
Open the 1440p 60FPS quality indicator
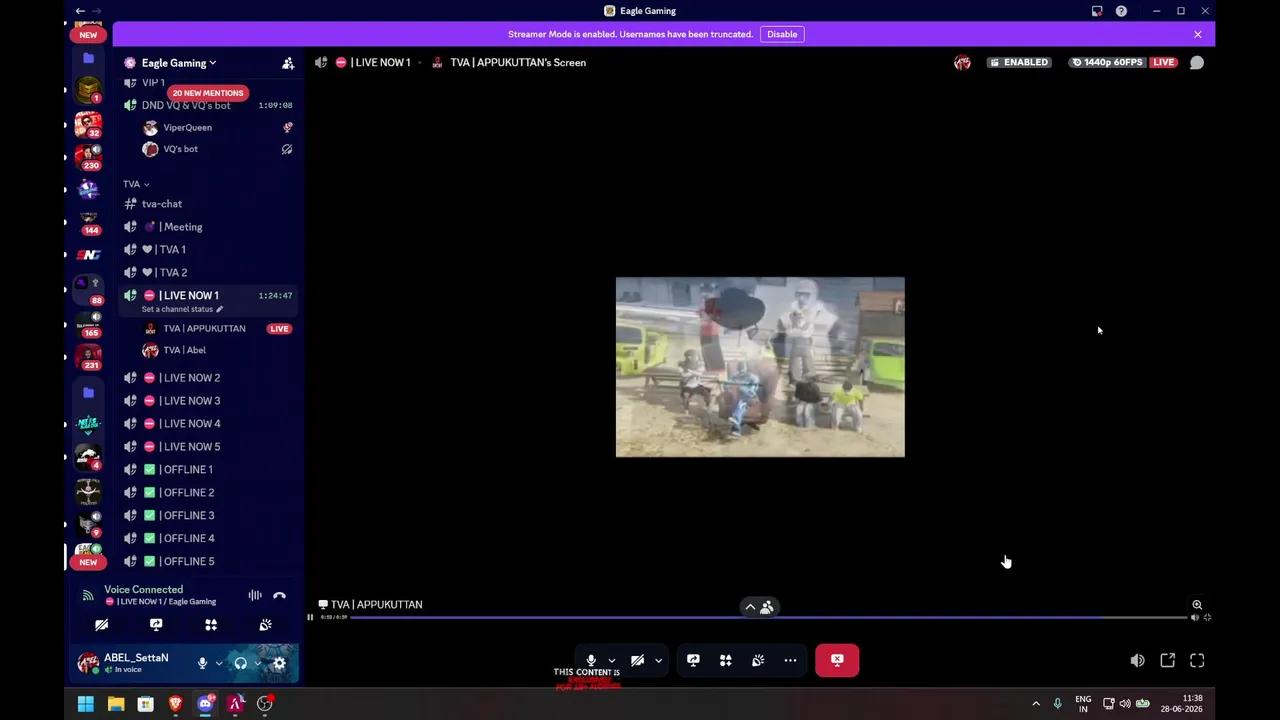pyautogui.click(x=1107, y=62)
